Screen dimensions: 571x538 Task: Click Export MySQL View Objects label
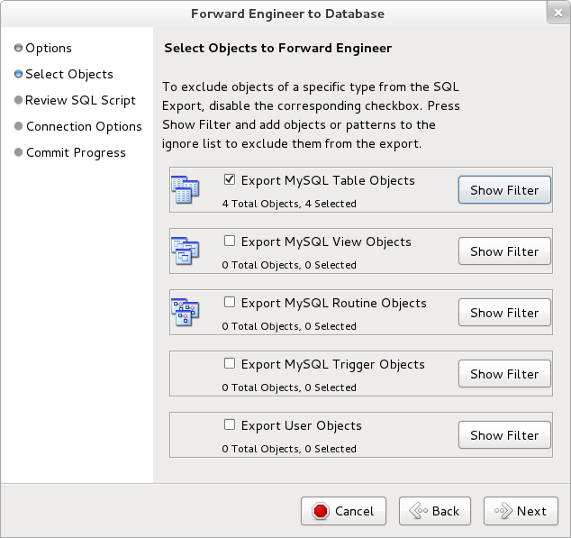click(326, 242)
